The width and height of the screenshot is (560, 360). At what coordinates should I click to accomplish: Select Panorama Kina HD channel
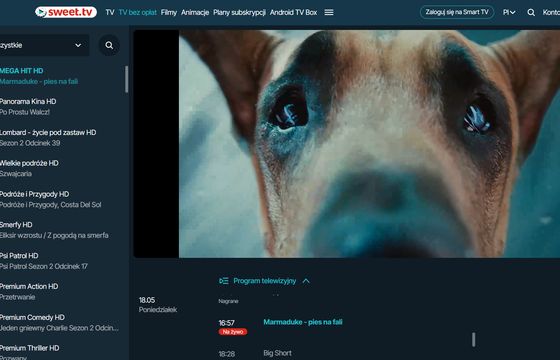[x=62, y=106]
